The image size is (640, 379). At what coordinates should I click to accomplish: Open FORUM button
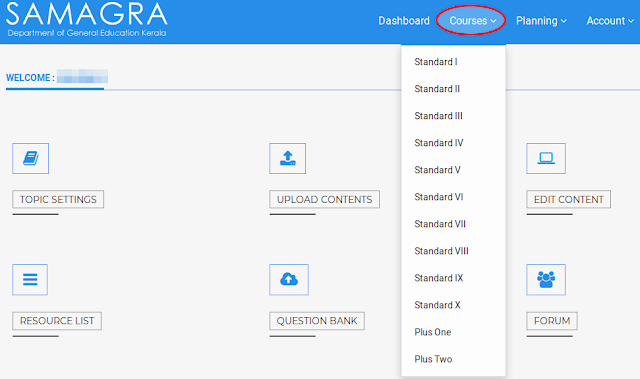552,321
